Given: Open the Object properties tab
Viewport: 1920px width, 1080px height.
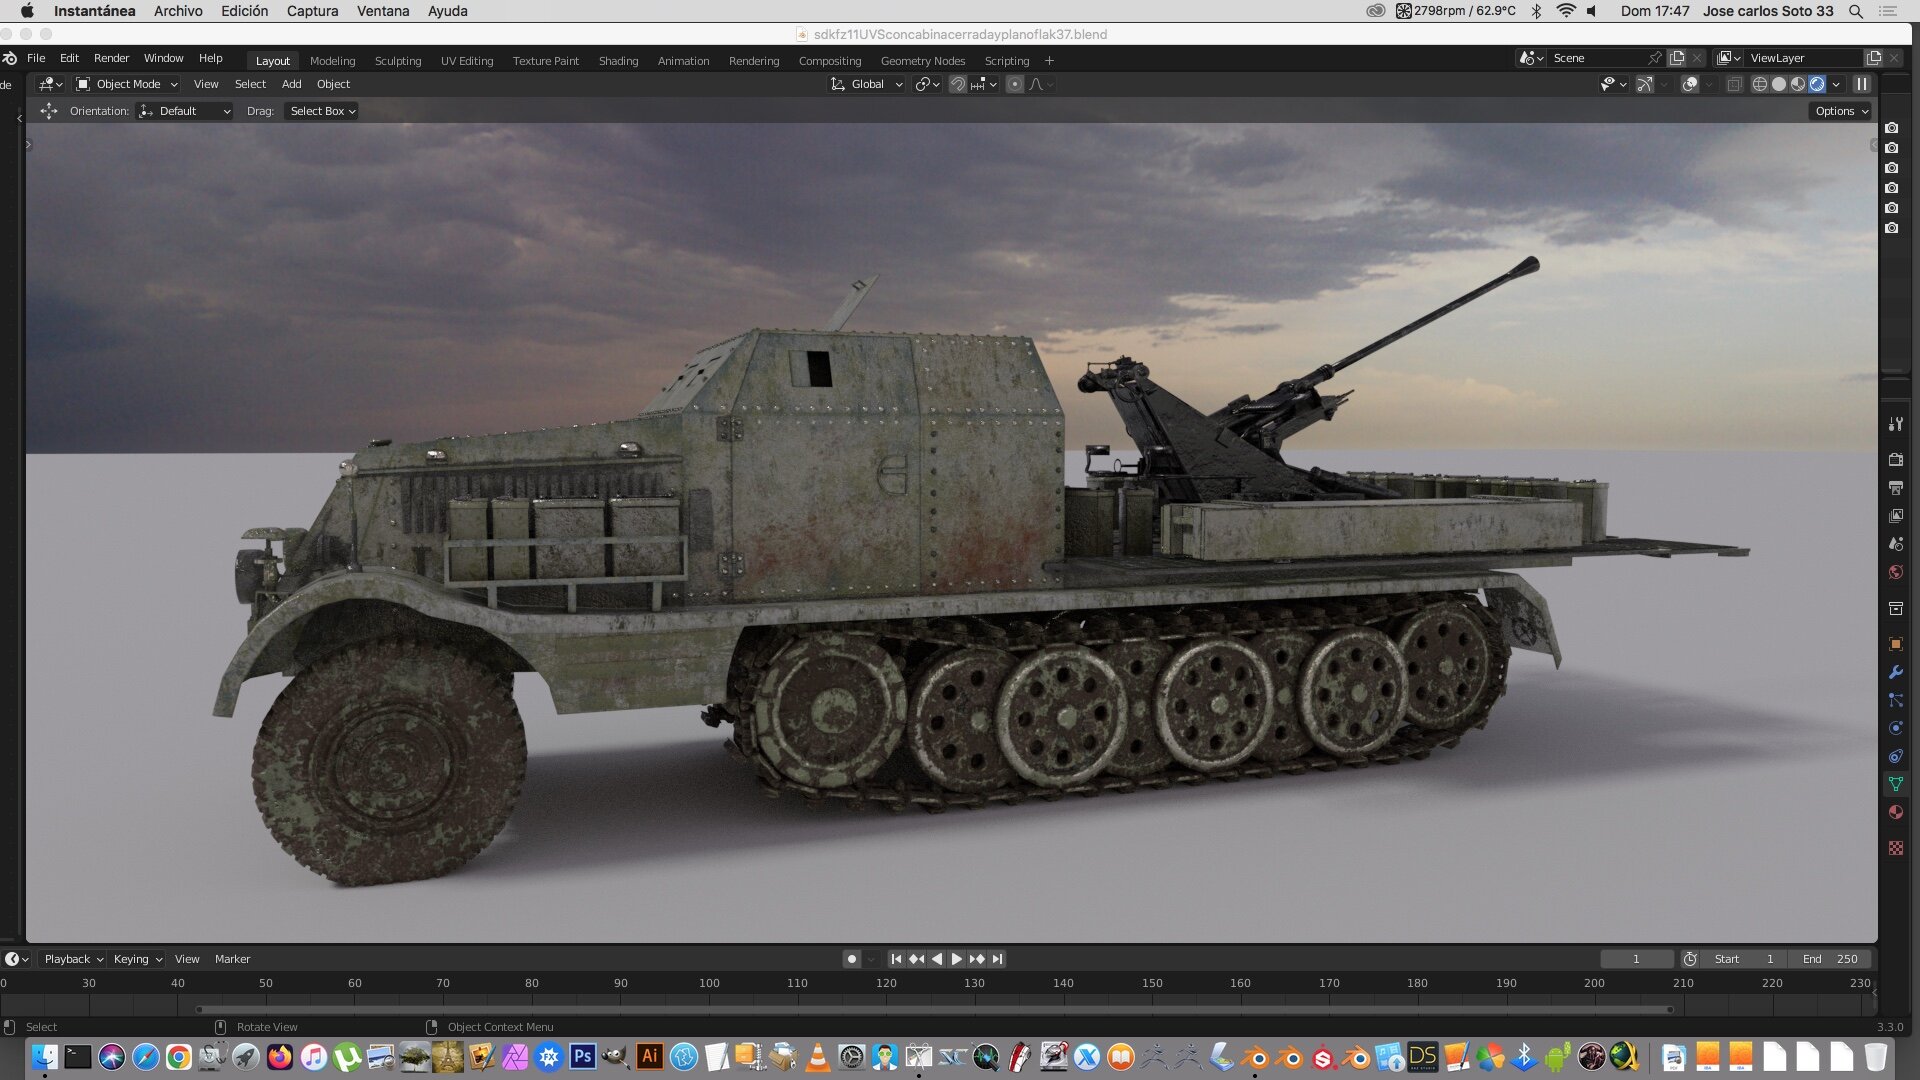Looking at the screenshot, I should [1895, 644].
